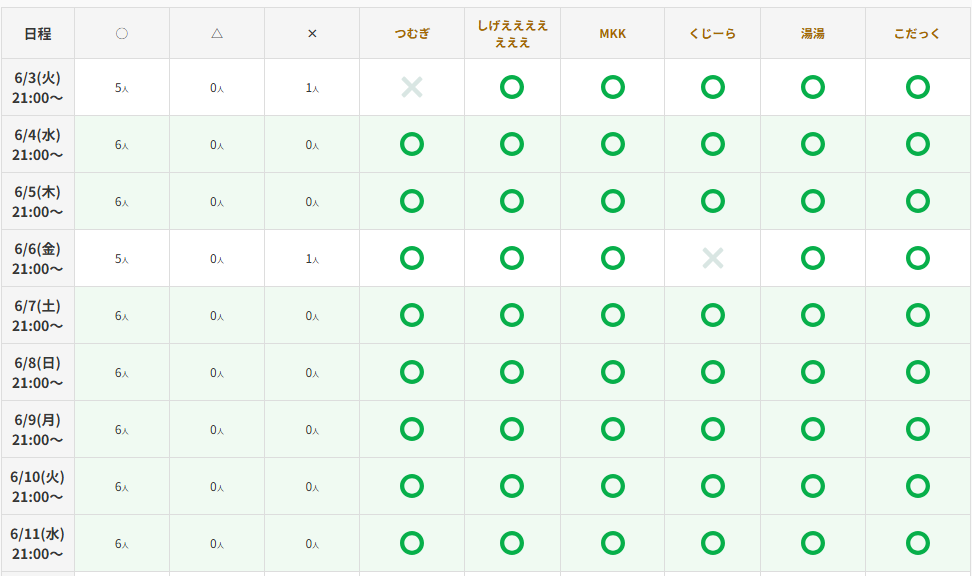Click the circle symbol column header
Screen dimensions: 972x576
coord(122,33)
